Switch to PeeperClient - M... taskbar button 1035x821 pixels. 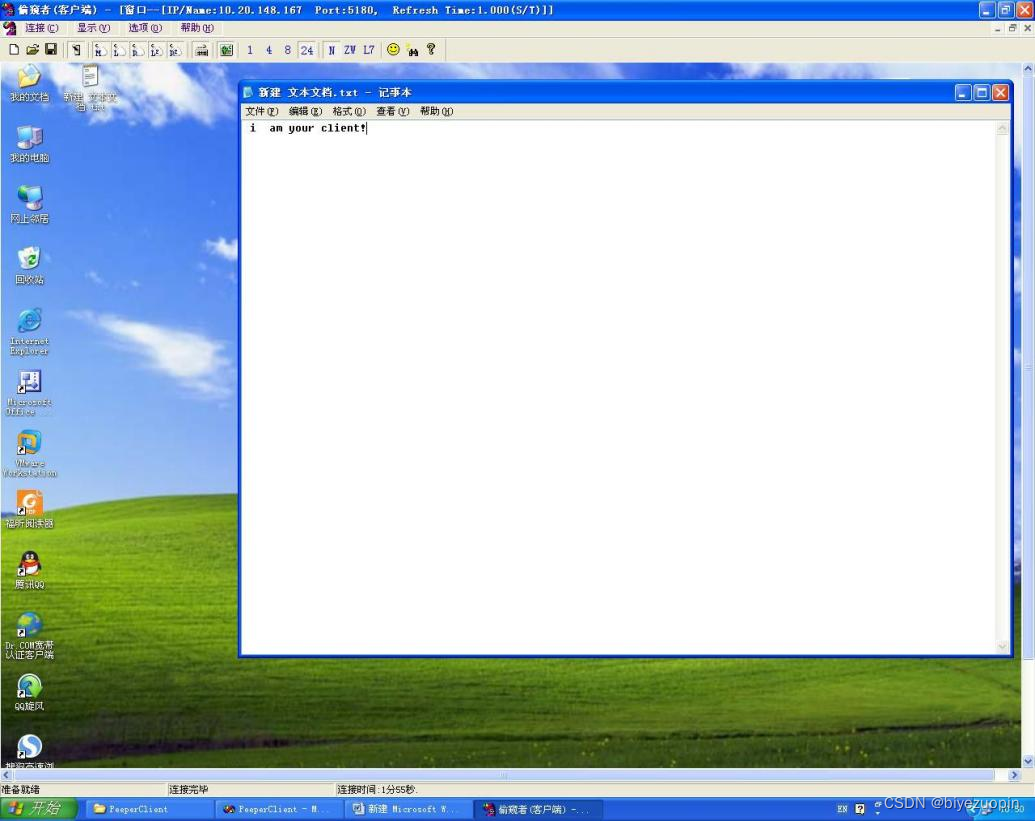click(278, 809)
